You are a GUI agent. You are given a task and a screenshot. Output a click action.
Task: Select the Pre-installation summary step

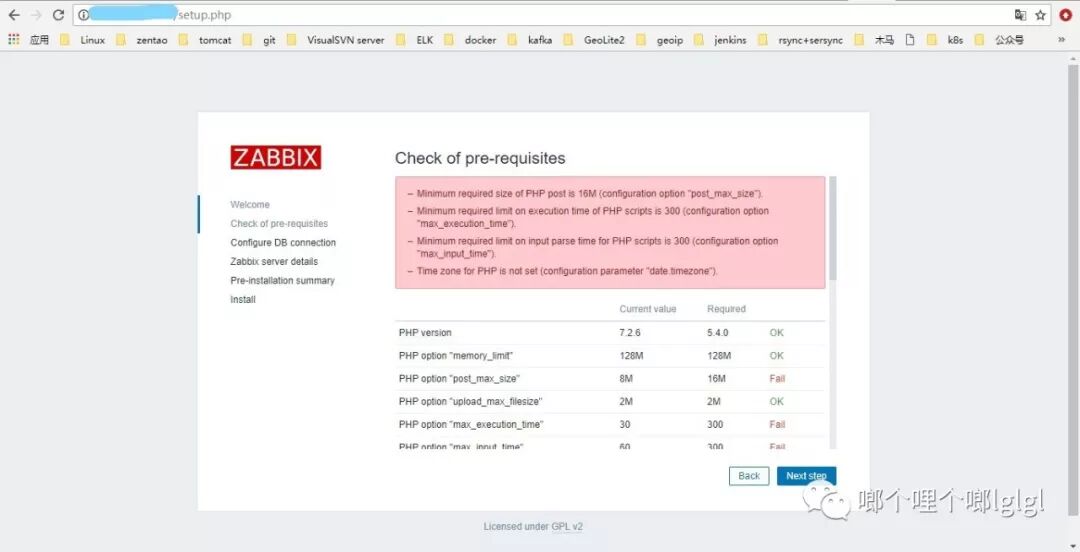pos(282,280)
